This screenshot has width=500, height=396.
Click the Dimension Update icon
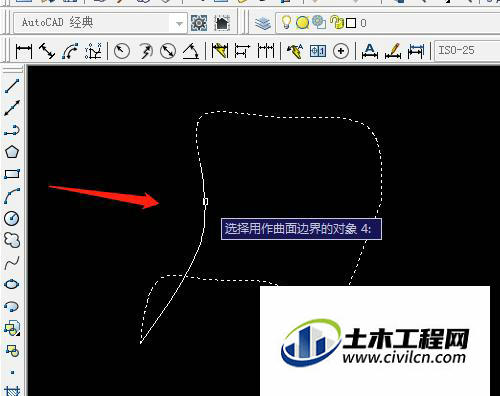(x=416, y=51)
